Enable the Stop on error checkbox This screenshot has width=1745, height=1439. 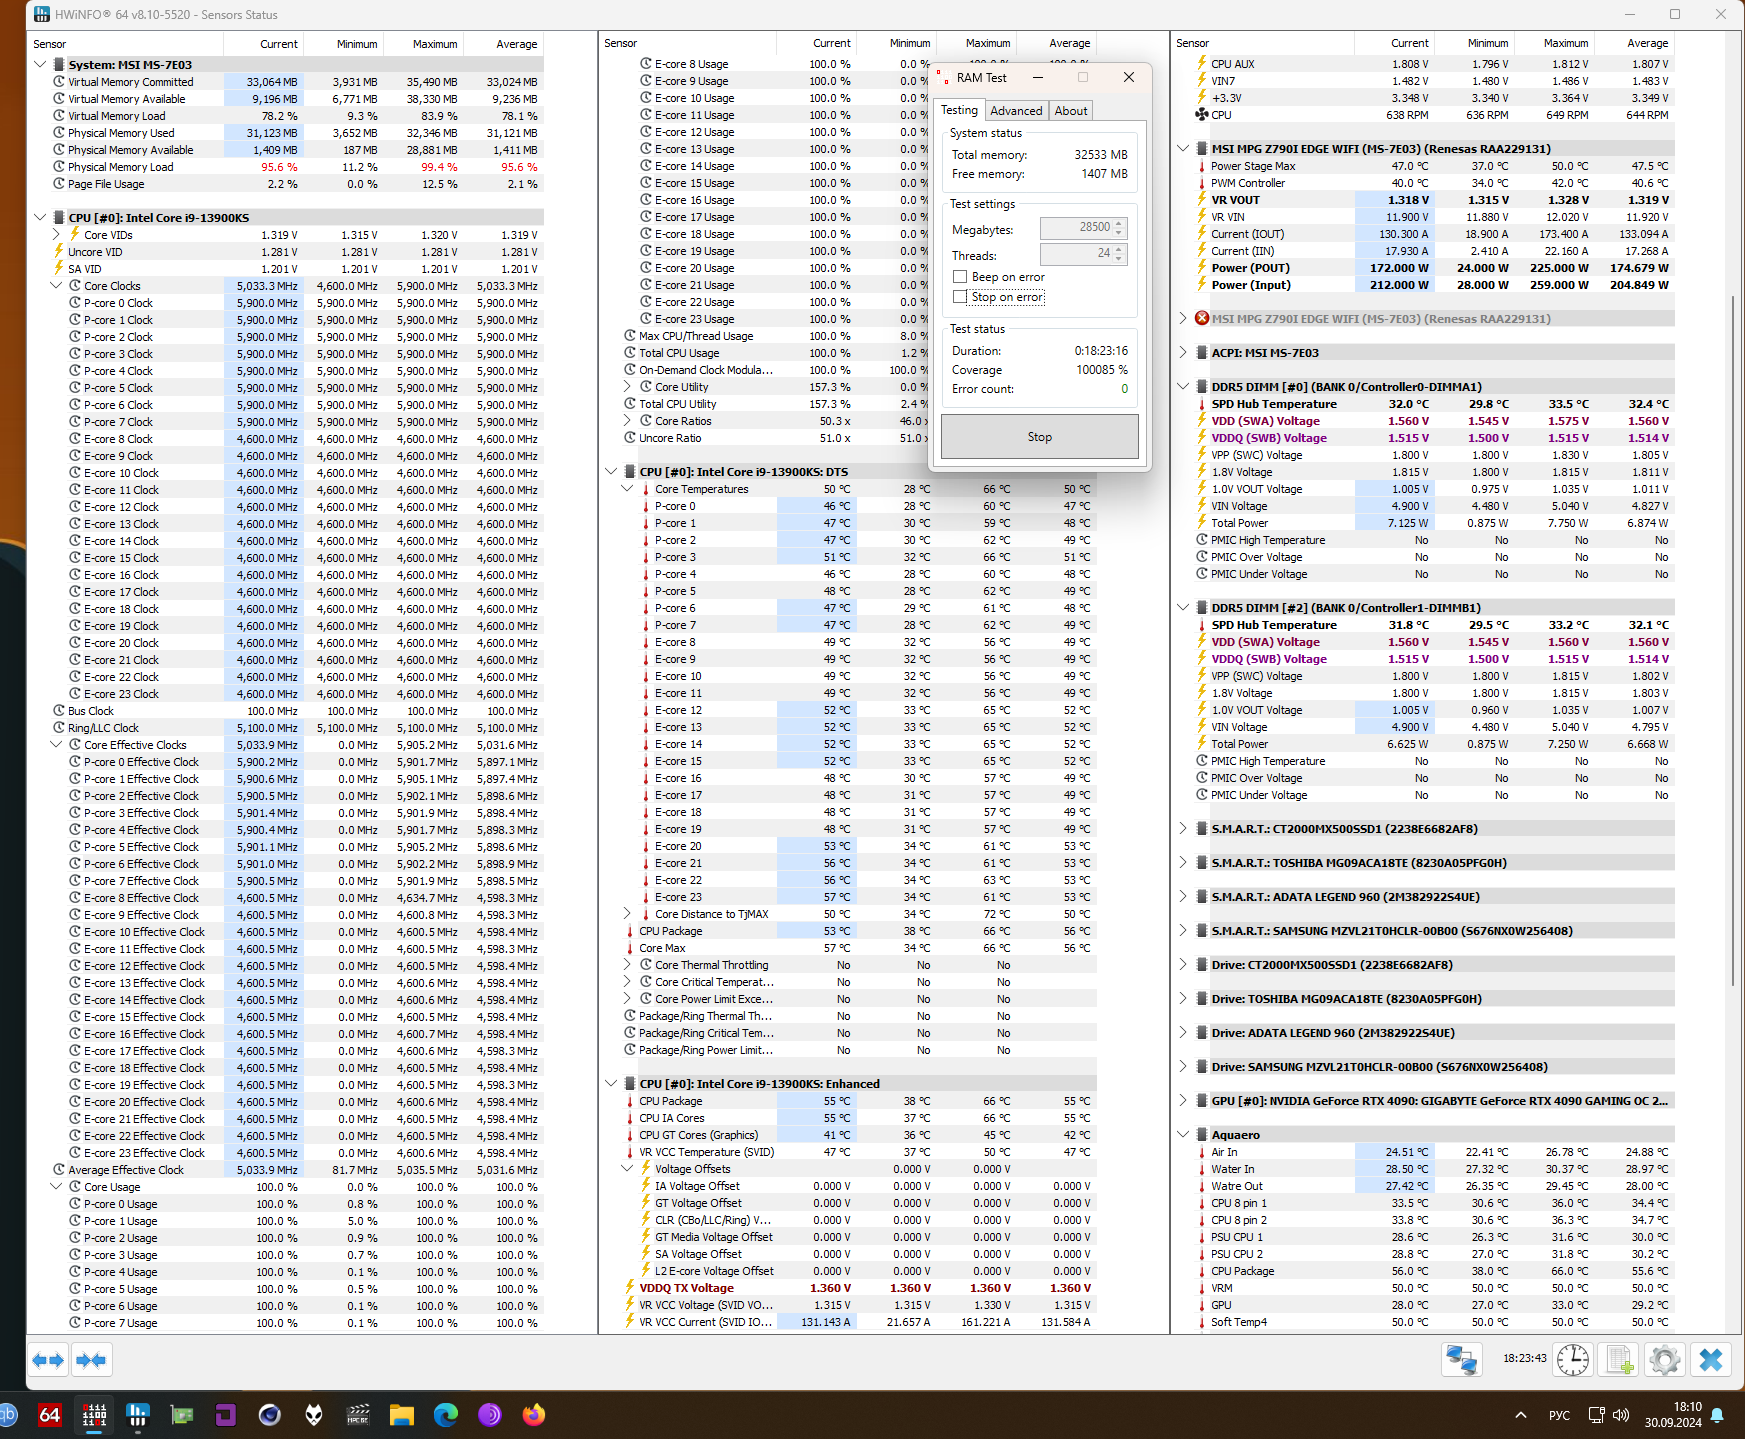coord(960,297)
